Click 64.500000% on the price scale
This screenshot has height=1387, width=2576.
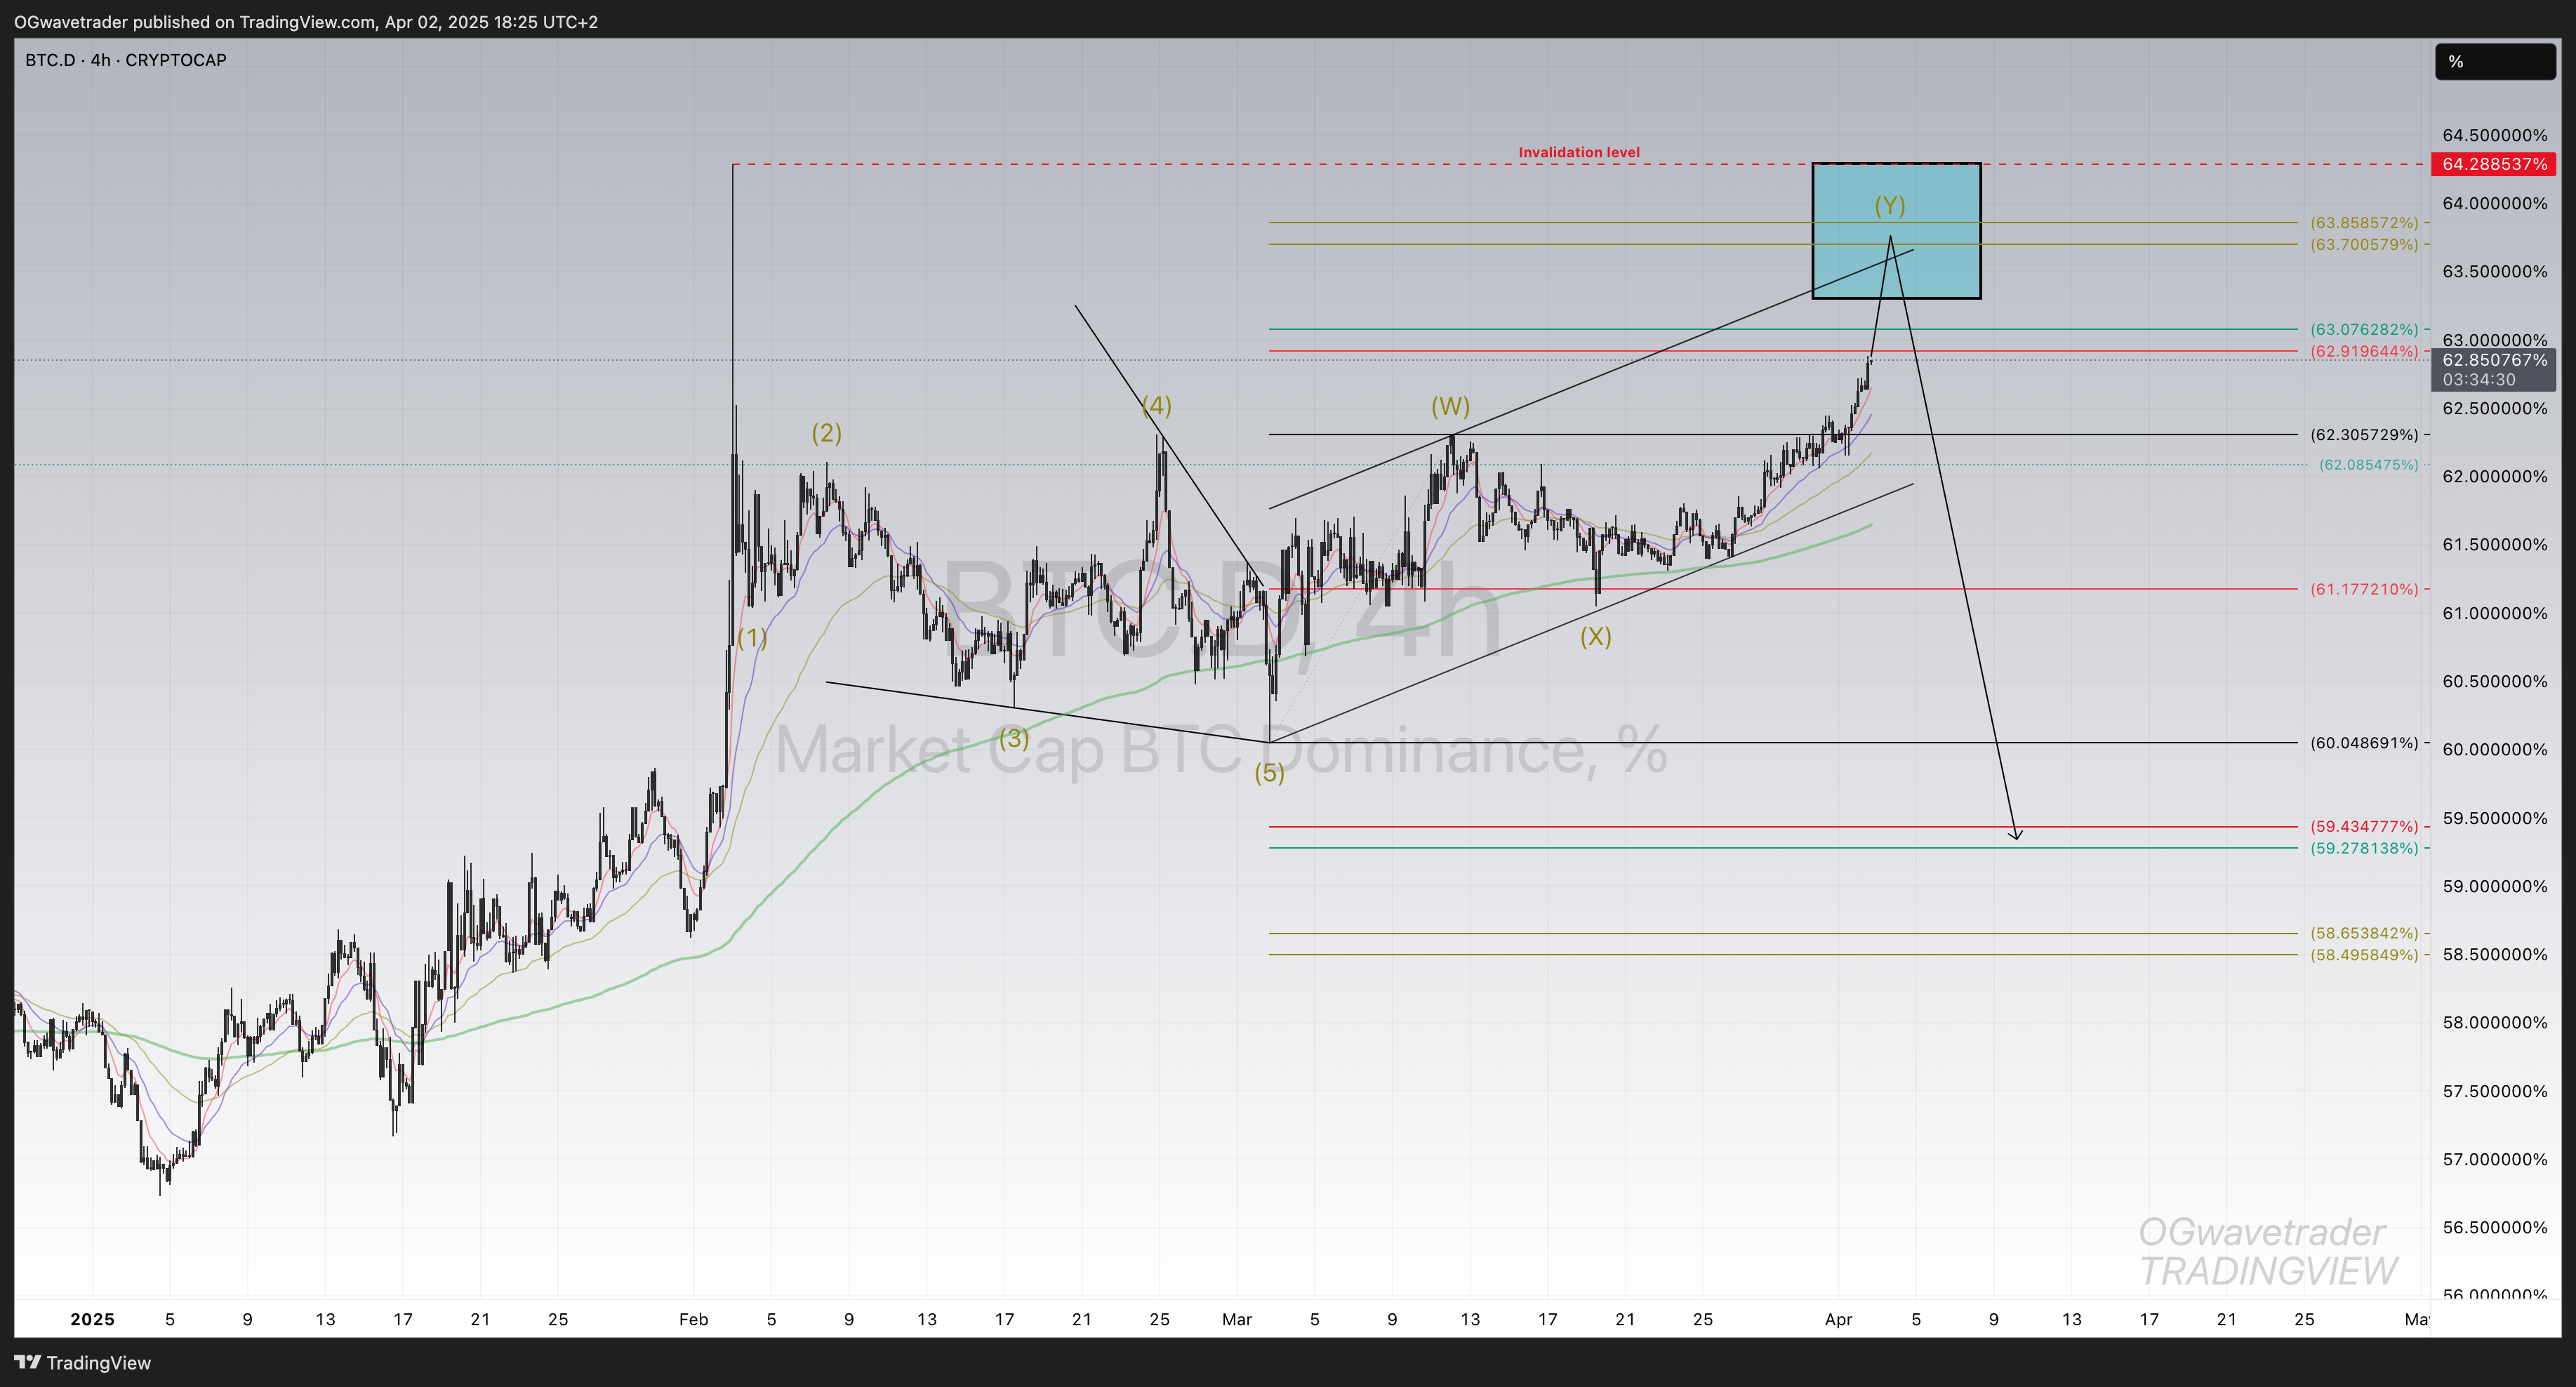point(2494,135)
